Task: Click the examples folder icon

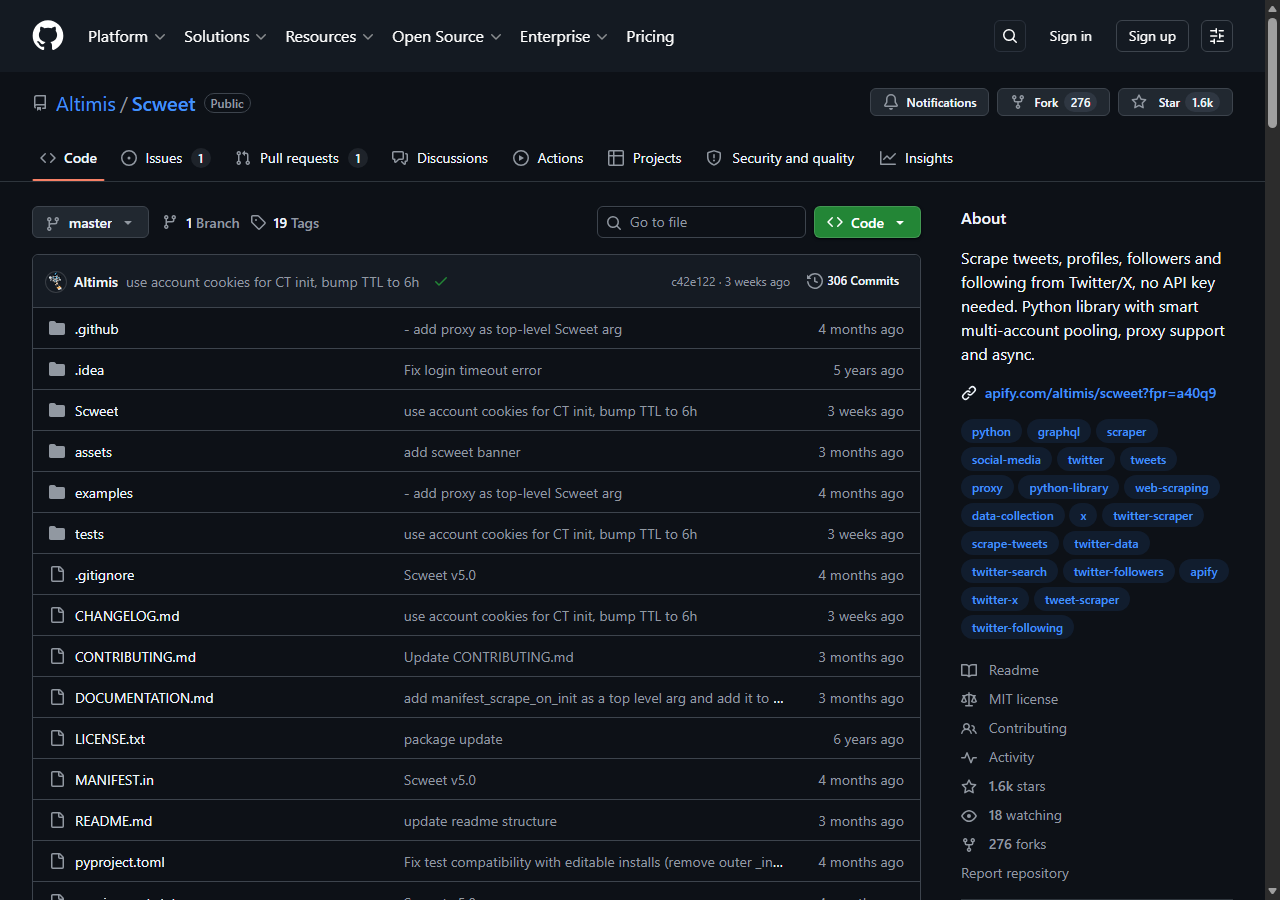Action: pos(57,493)
